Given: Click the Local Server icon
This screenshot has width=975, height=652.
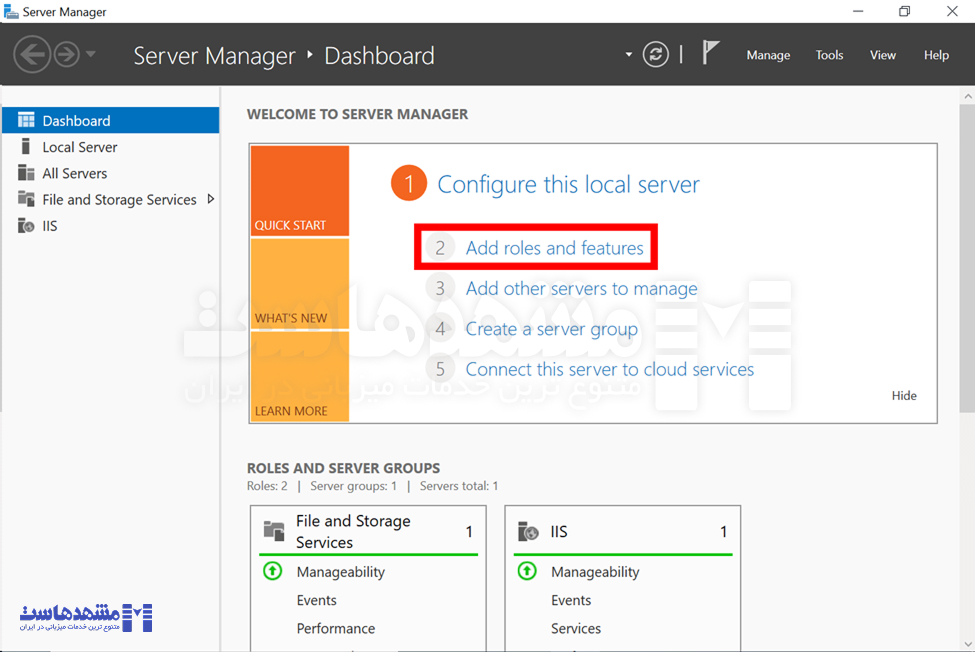Looking at the screenshot, I should (x=25, y=146).
